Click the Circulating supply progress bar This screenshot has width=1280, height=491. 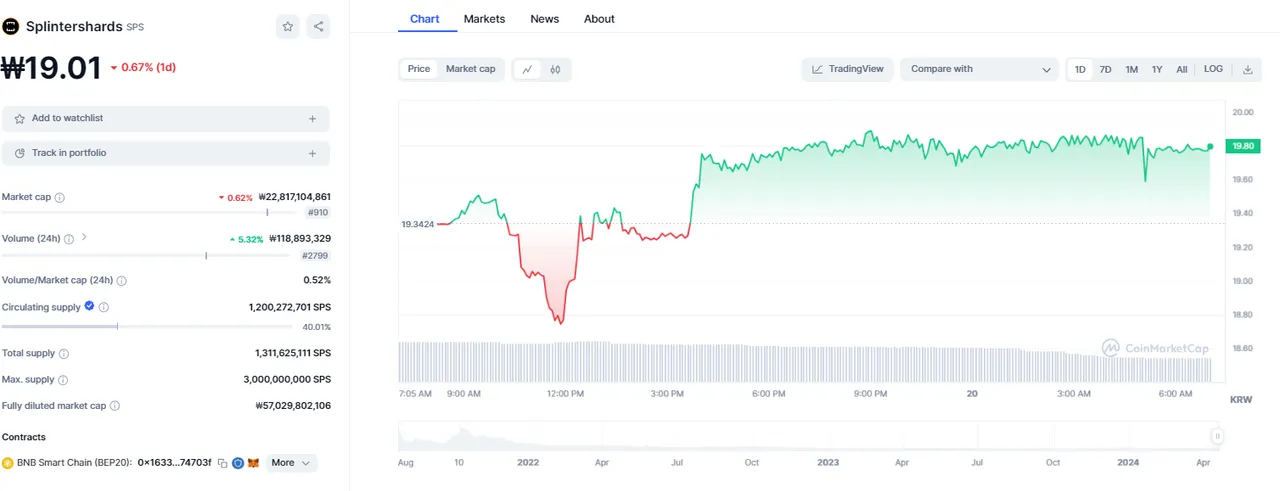pos(149,326)
